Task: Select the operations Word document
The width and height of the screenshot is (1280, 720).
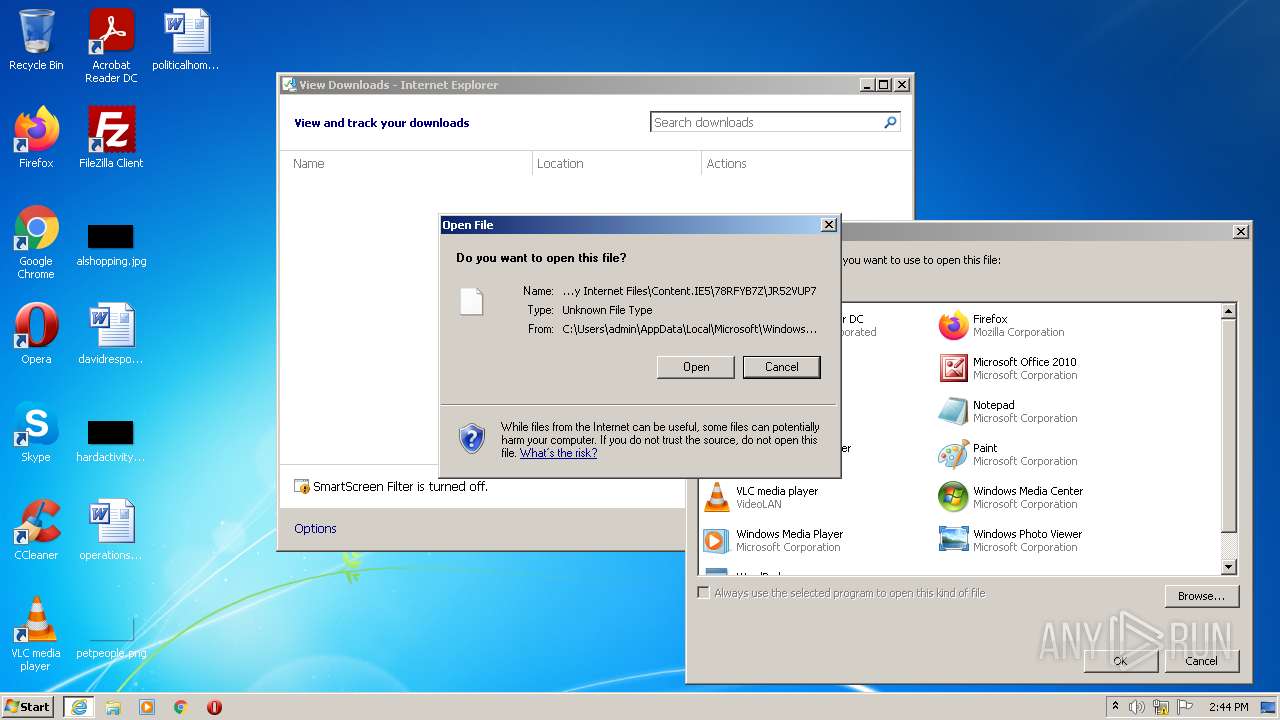Action: 111,530
